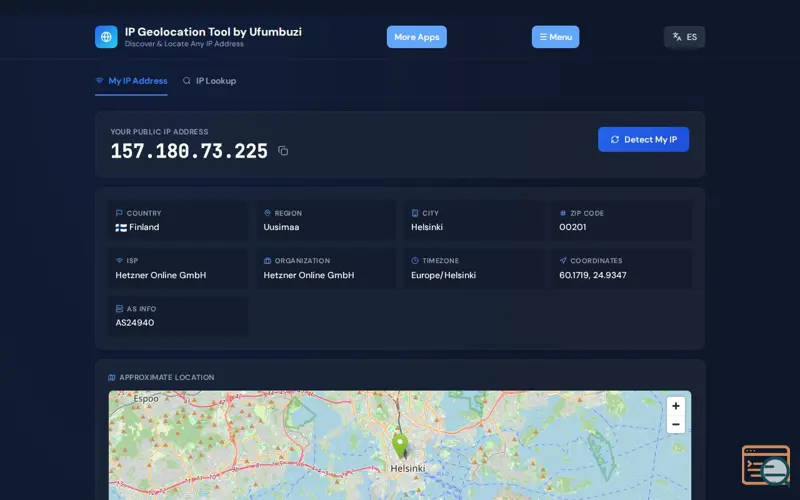Click the pin icon beside Region label
Image resolution: width=800 pixels, height=500 pixels.
267,213
